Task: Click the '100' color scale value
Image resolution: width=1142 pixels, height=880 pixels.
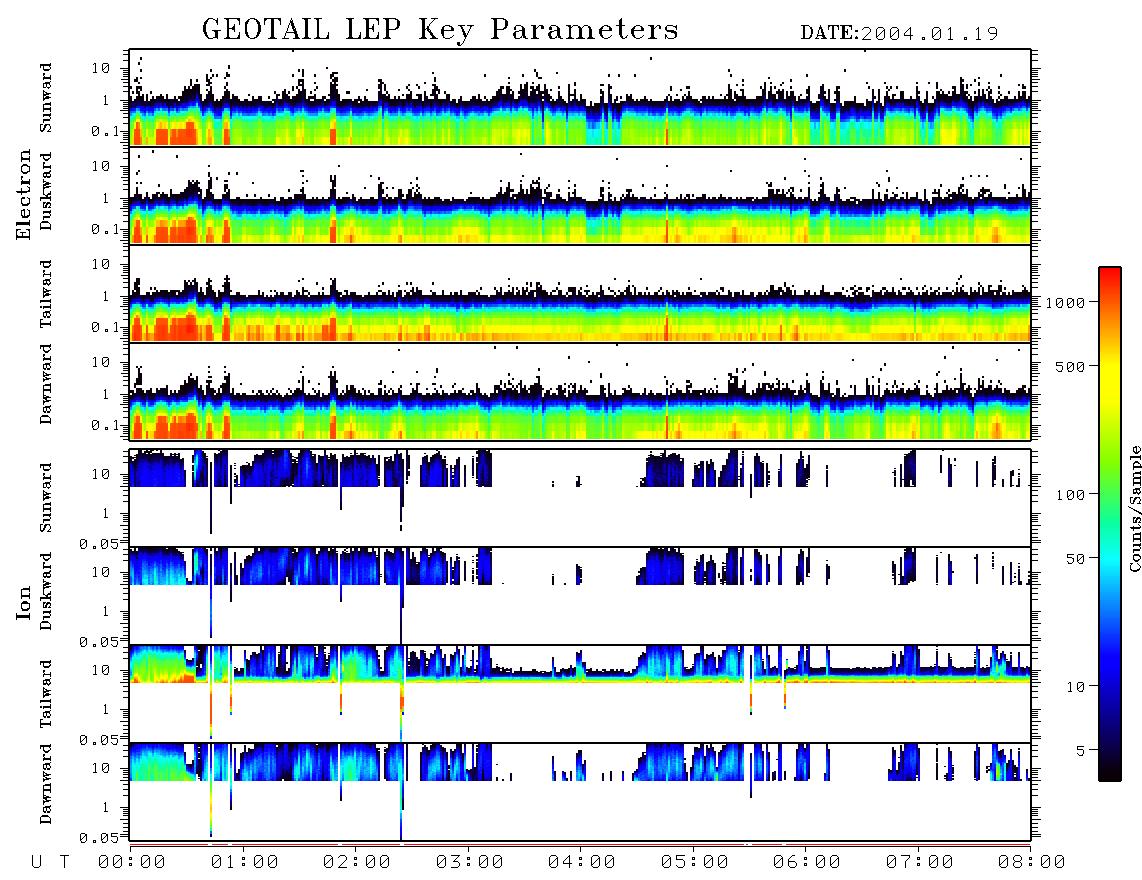Action: (x=1070, y=495)
